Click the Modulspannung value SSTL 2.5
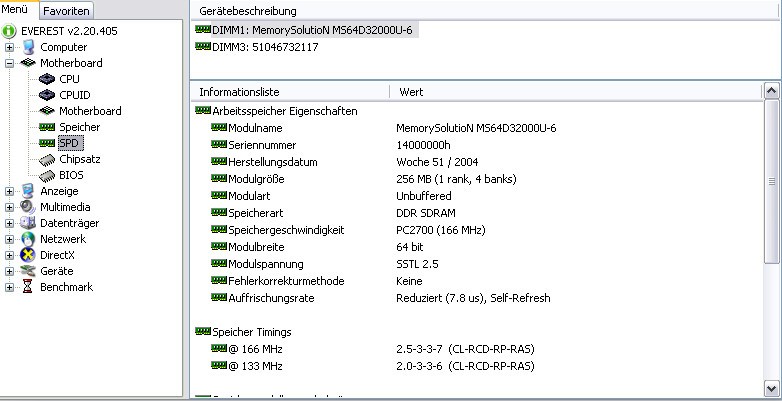 (x=417, y=264)
